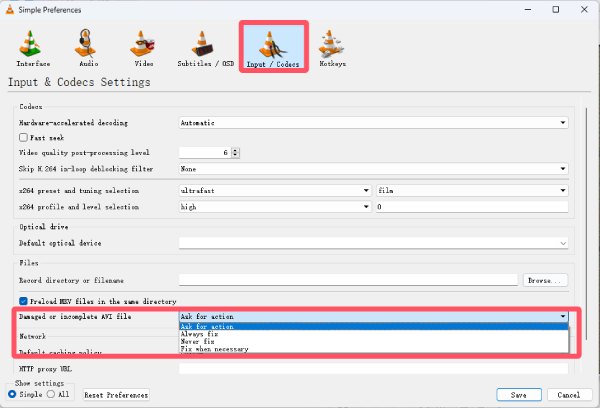Click the Browse... button
This screenshot has width=600, height=408.
point(545,281)
